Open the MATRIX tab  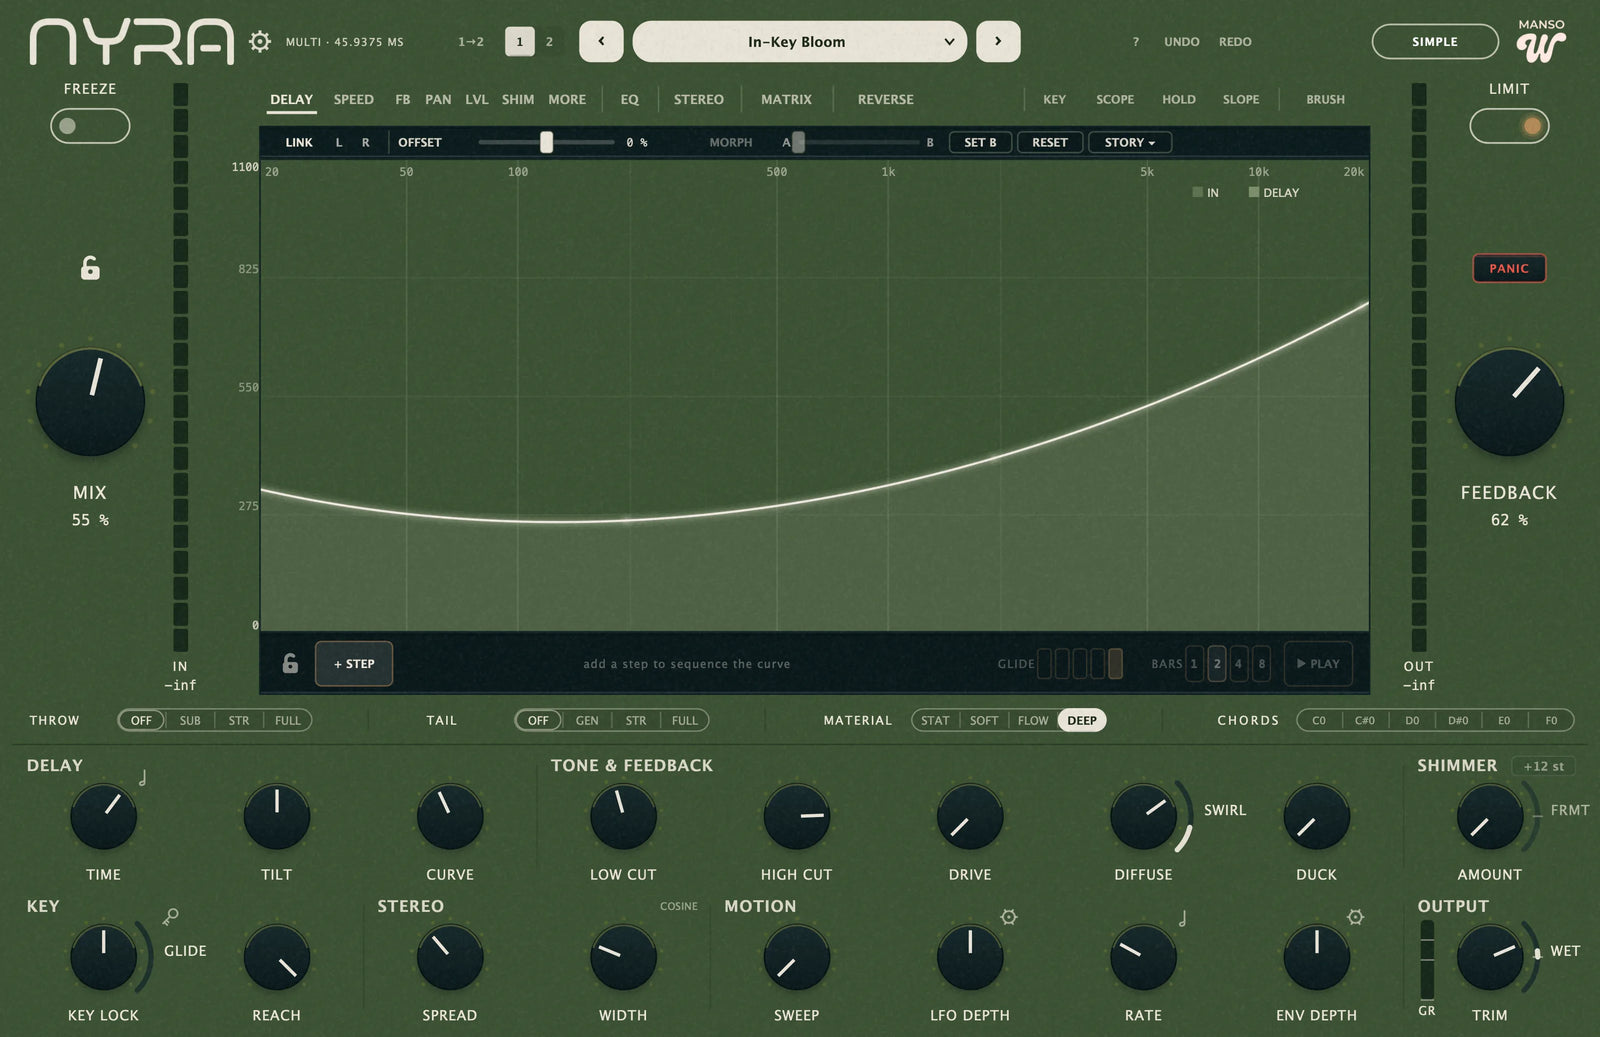pos(786,99)
